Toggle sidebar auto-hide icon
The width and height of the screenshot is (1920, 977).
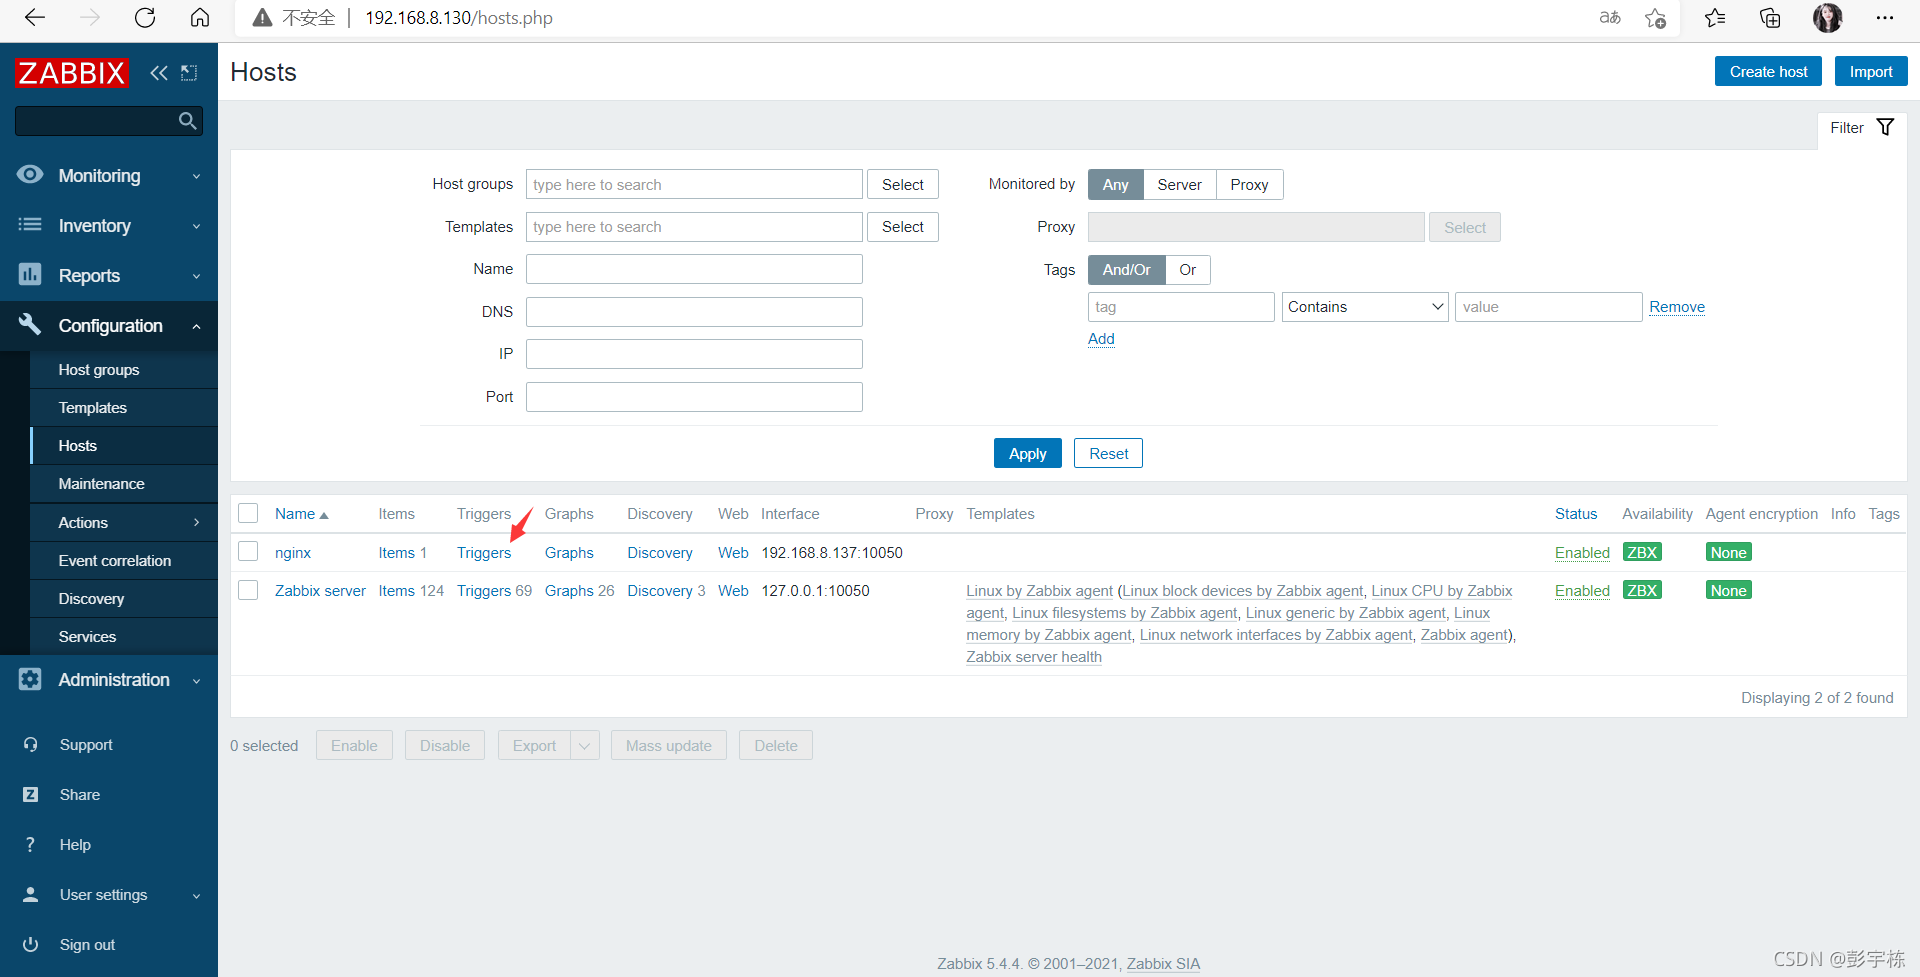[189, 73]
